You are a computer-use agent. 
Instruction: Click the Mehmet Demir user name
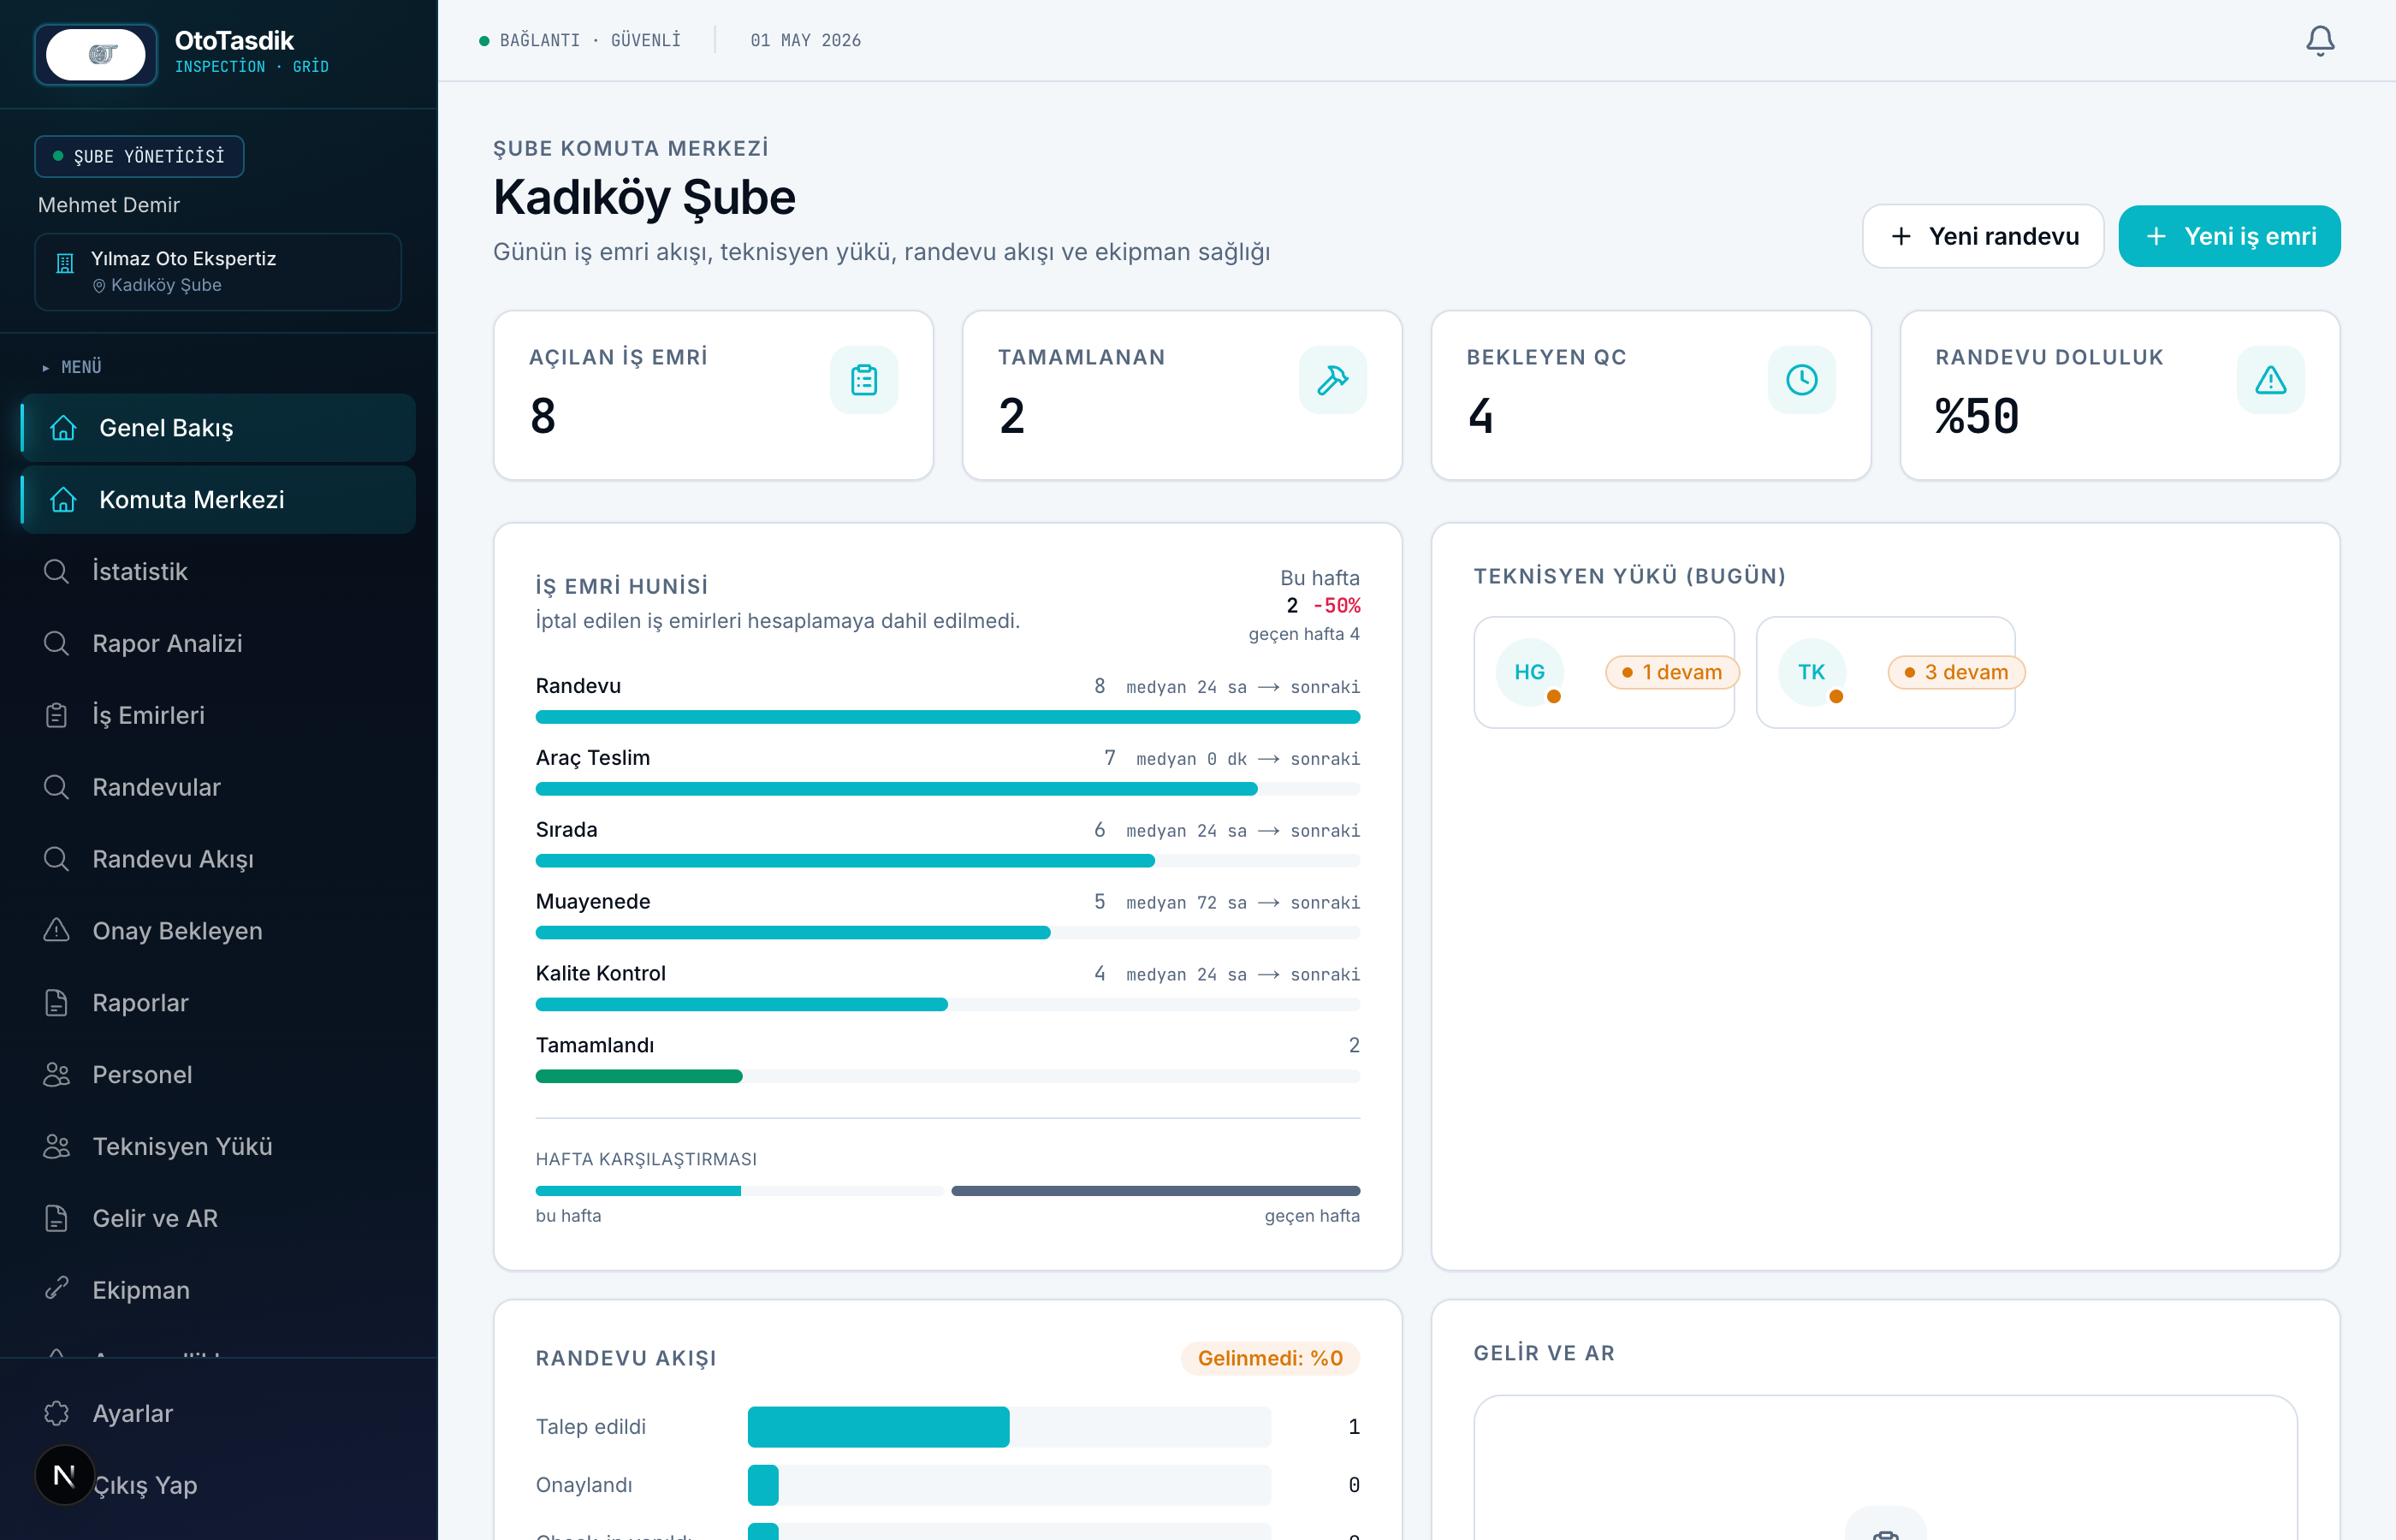pos(109,205)
